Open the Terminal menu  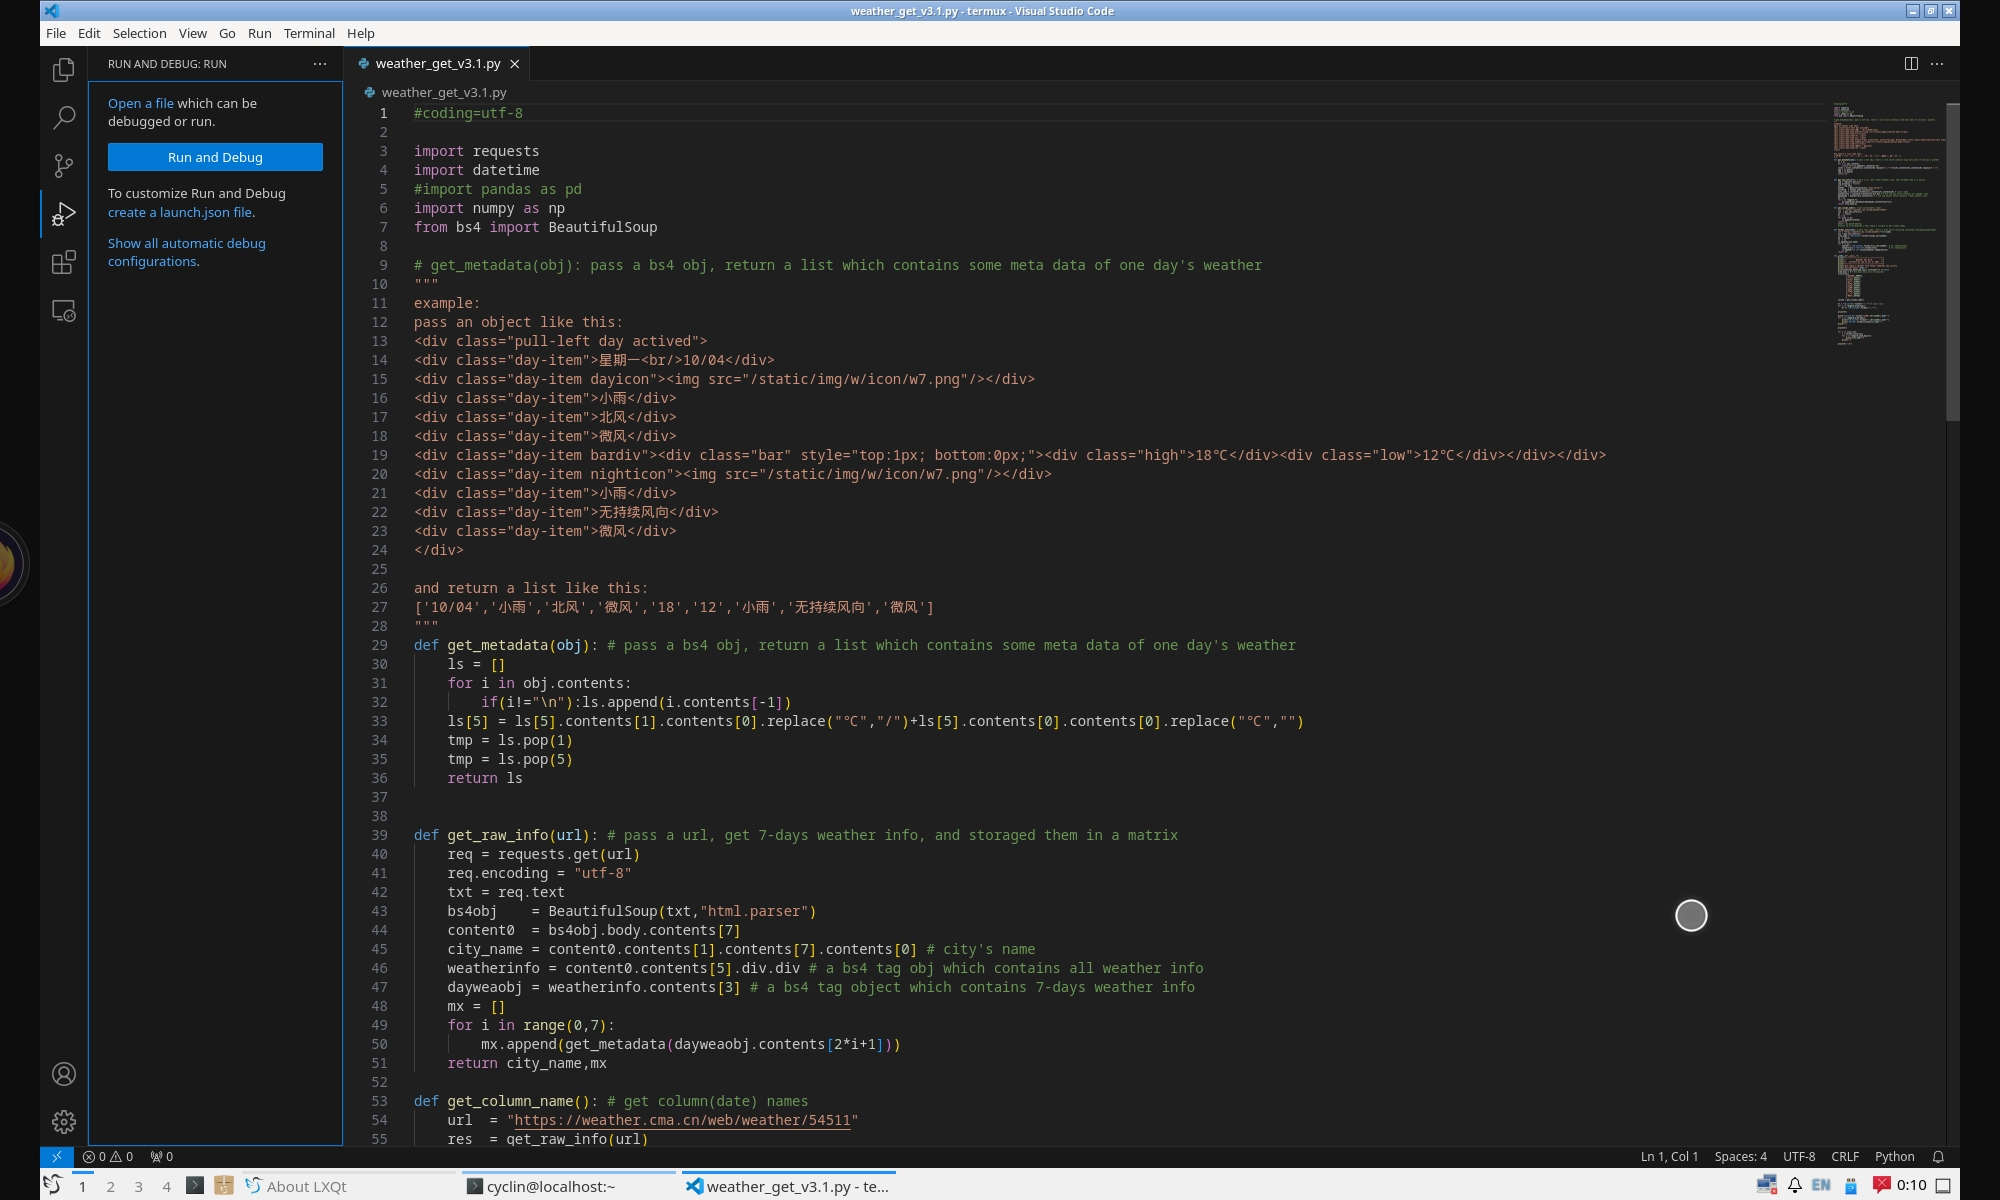[309, 33]
